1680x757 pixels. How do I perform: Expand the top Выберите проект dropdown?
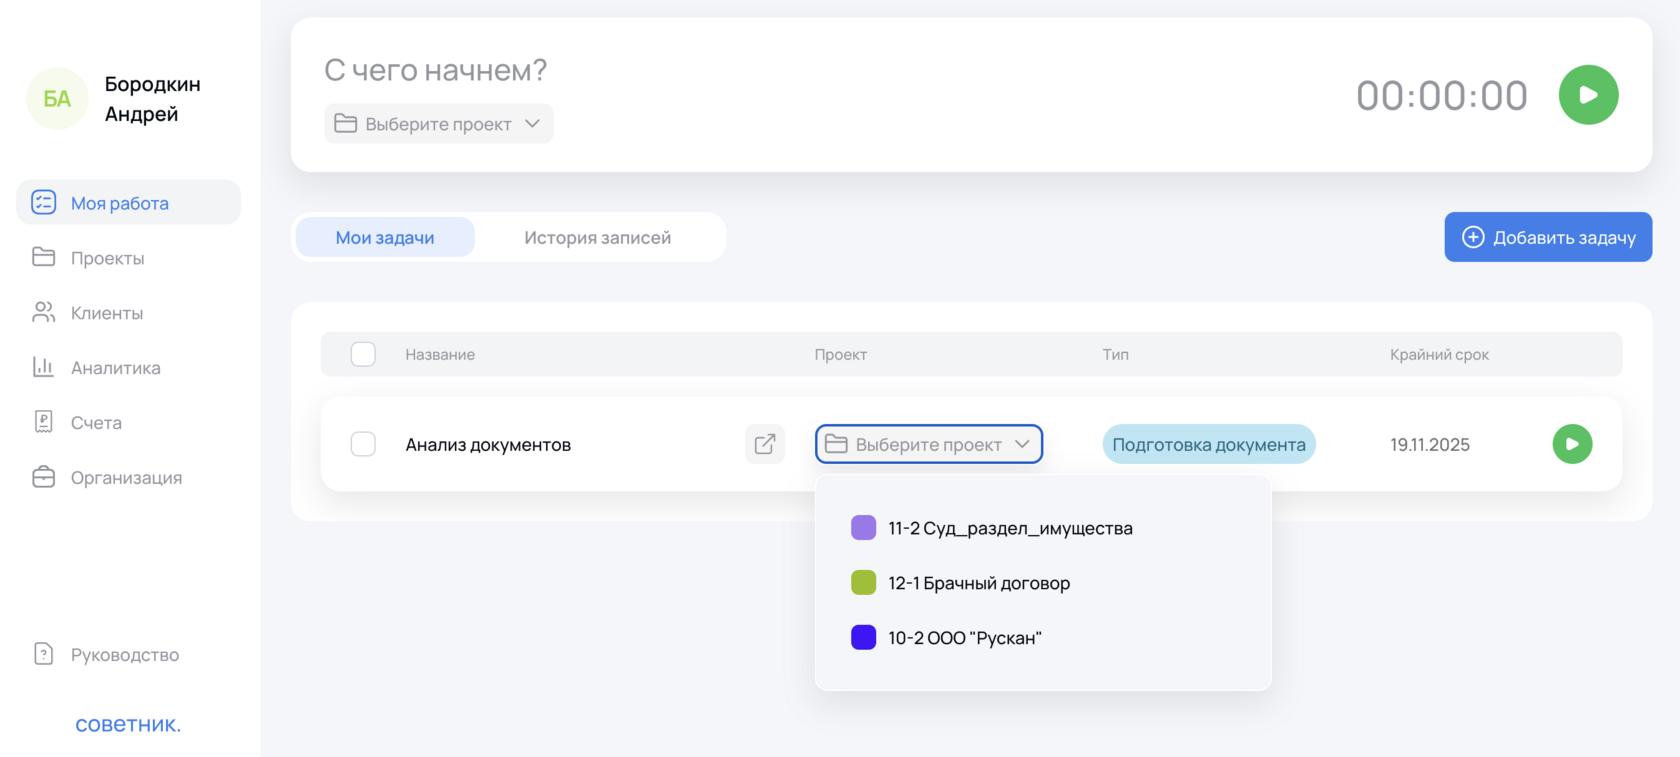point(438,124)
